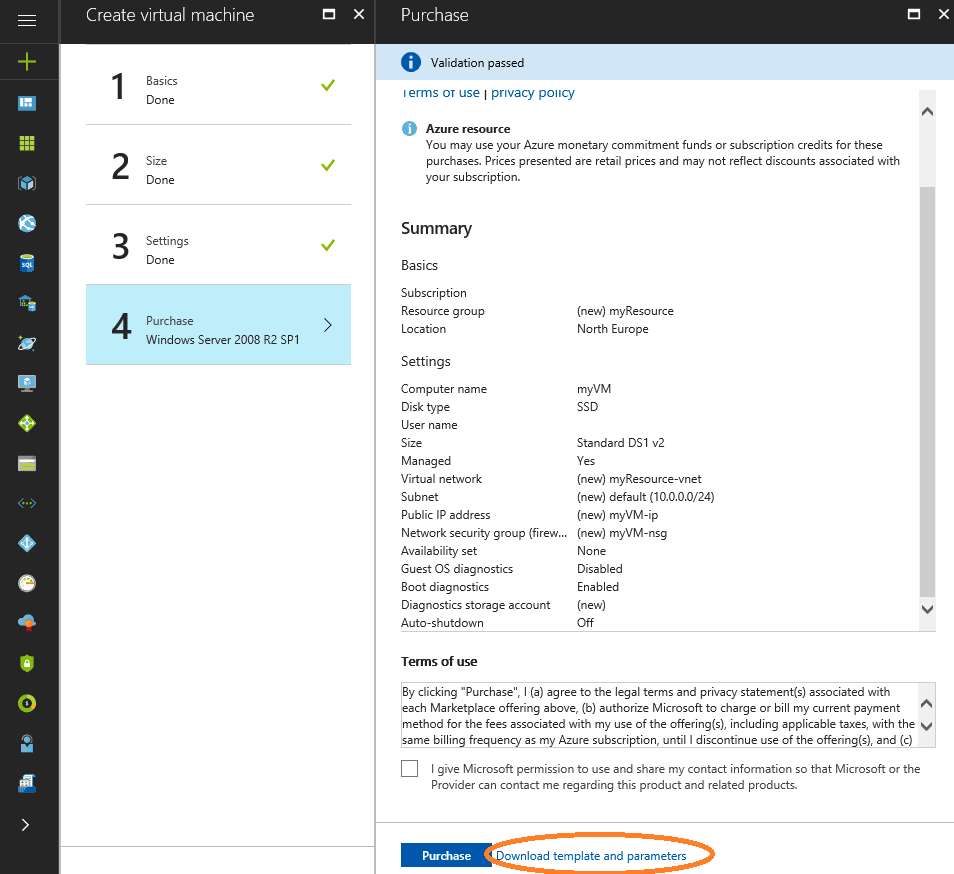
Task: Select step 4 Purchase Windows Server 2008
Action: (x=218, y=325)
